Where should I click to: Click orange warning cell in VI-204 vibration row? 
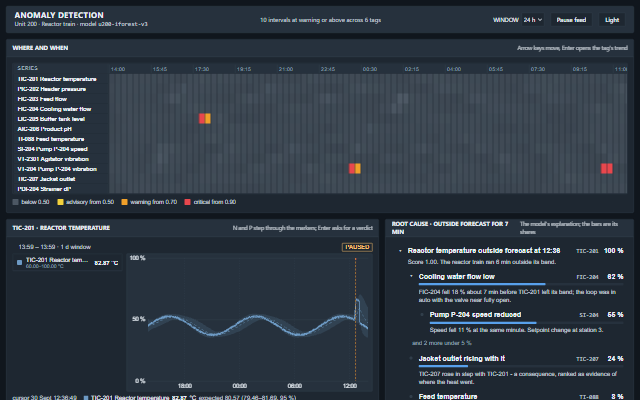pos(358,169)
